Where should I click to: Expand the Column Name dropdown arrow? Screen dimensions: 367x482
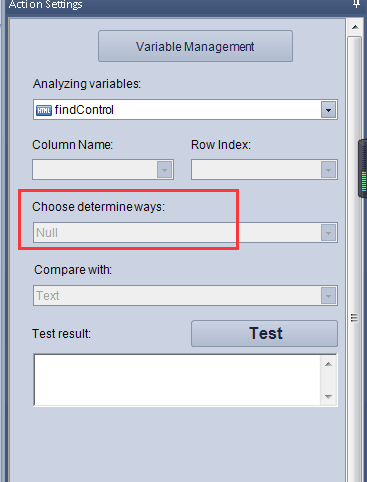click(x=164, y=170)
